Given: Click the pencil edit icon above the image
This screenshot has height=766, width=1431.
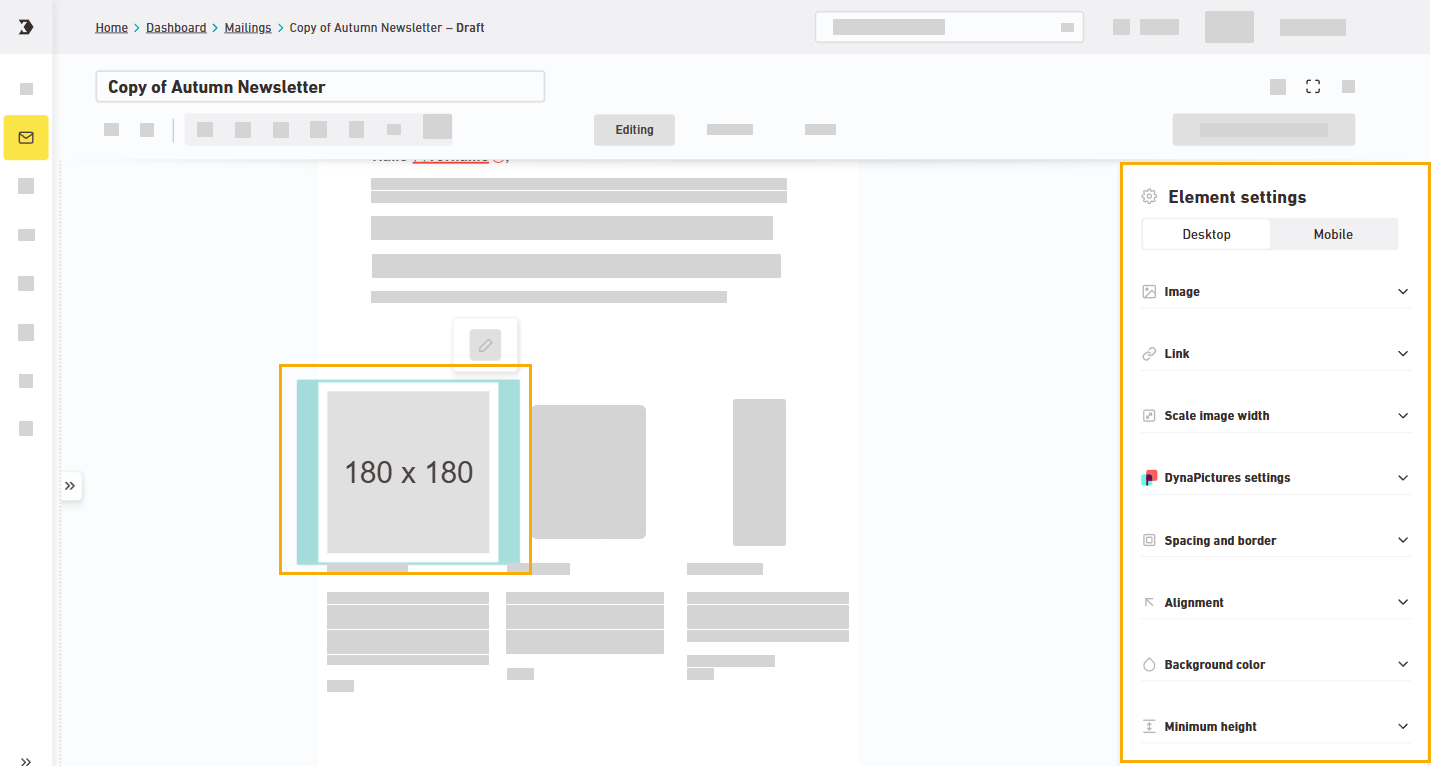Looking at the screenshot, I should point(485,345).
